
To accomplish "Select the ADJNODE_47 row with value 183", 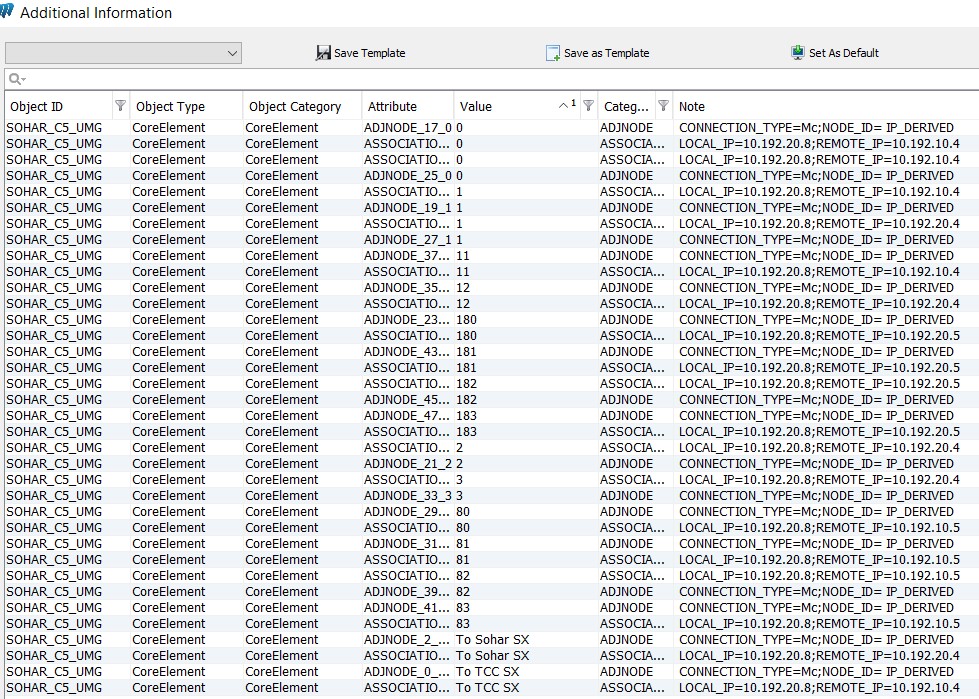I will (x=407, y=416).
